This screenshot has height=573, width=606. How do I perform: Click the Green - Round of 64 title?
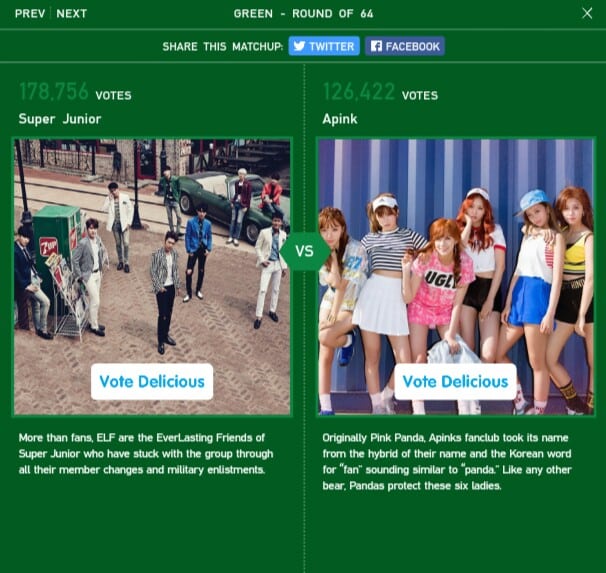pyautogui.click(x=303, y=14)
